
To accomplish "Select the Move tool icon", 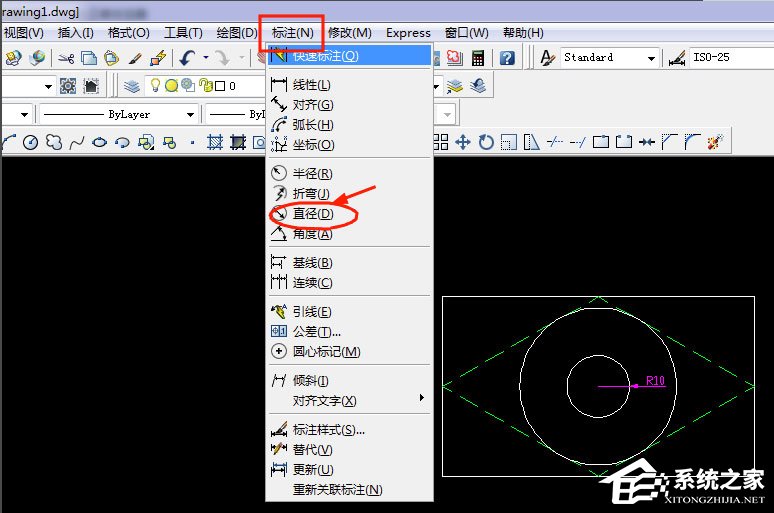I will [463, 142].
